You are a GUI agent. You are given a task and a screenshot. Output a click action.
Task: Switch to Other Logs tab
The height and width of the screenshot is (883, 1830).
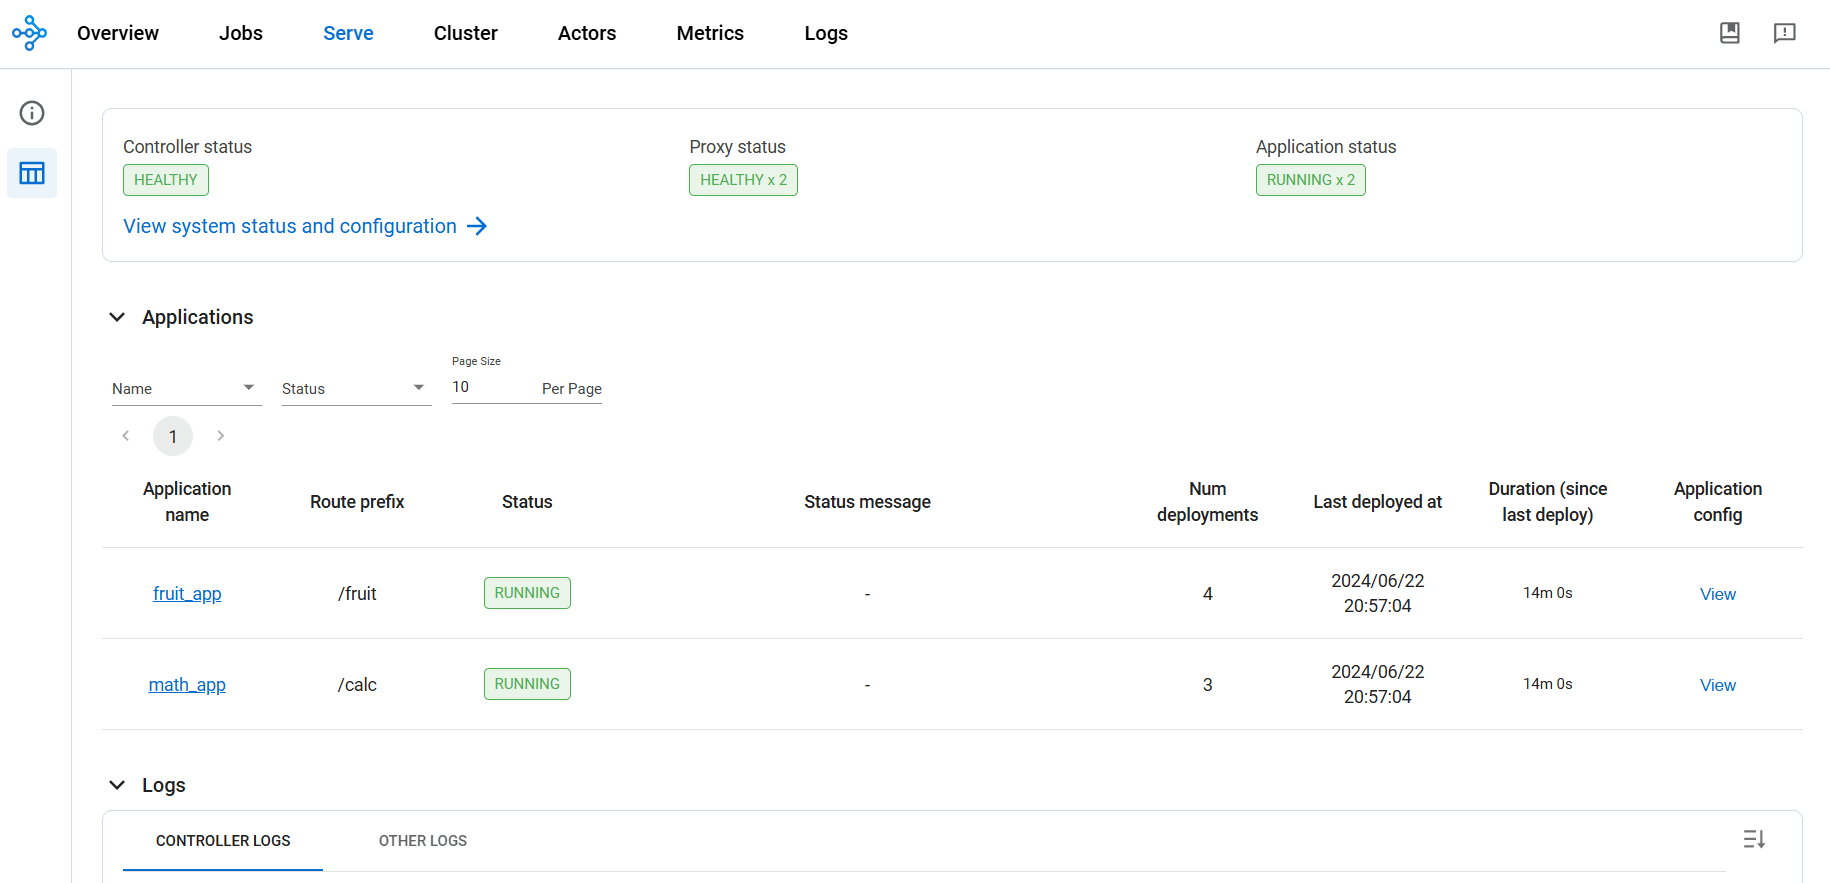422,841
